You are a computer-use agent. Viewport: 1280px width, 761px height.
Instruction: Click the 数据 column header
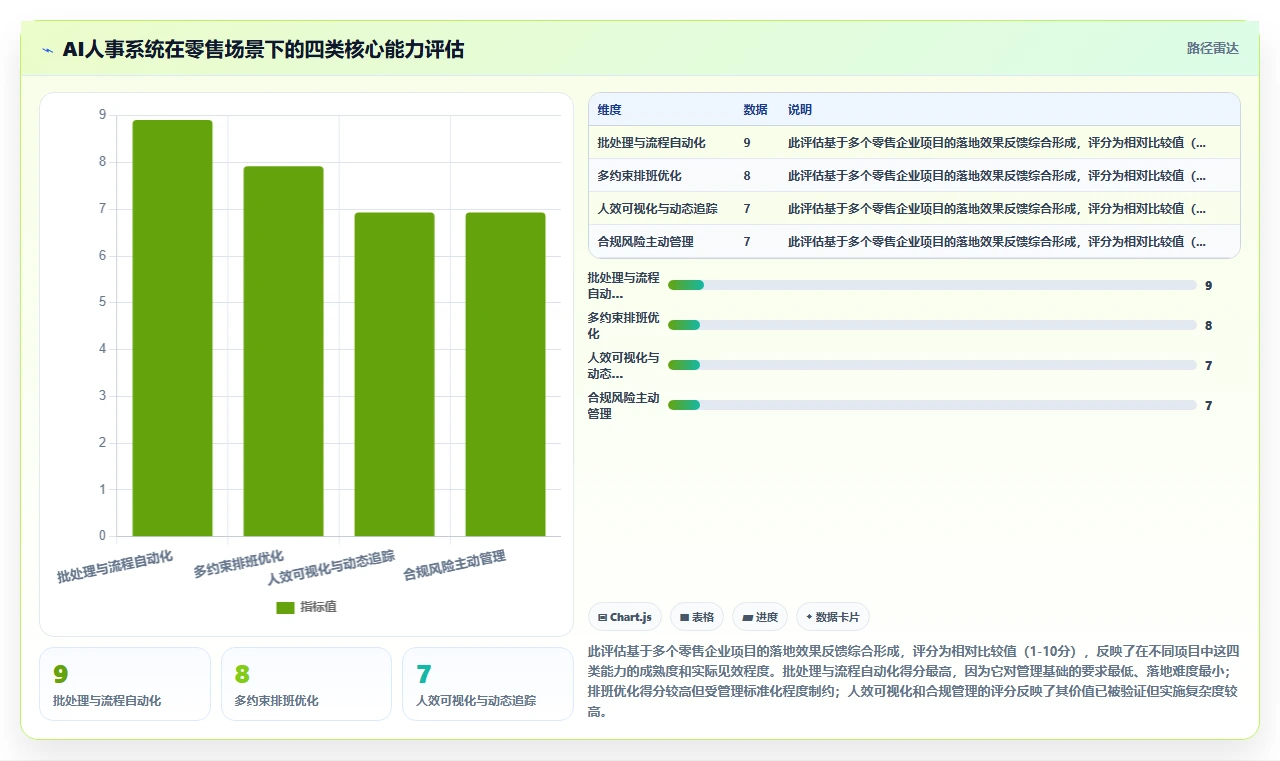pos(755,110)
